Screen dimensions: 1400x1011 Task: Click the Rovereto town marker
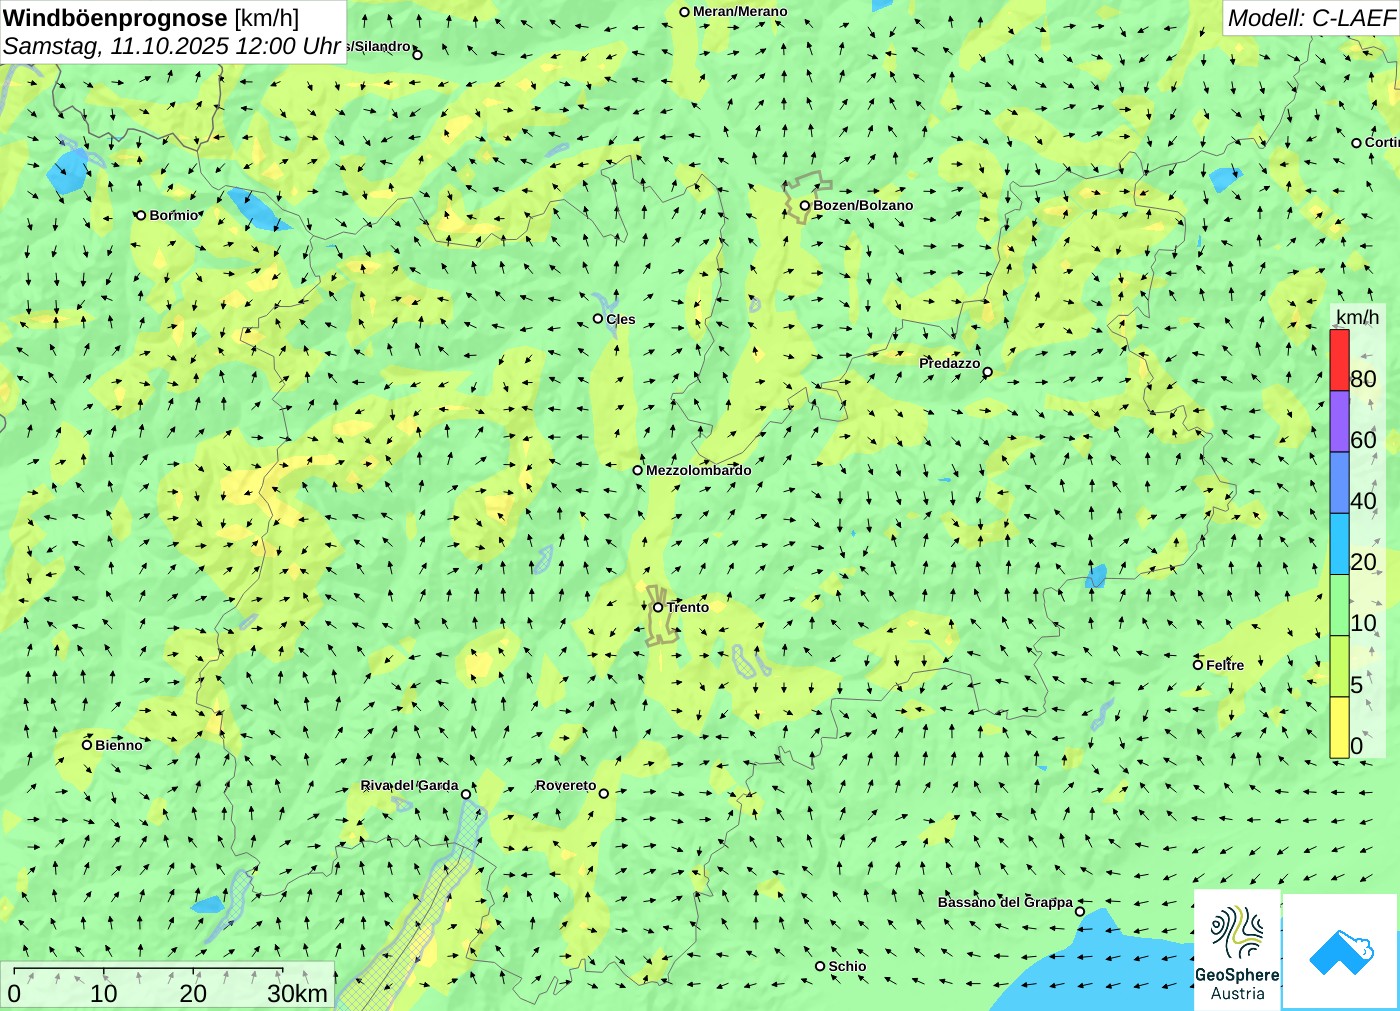(x=604, y=793)
